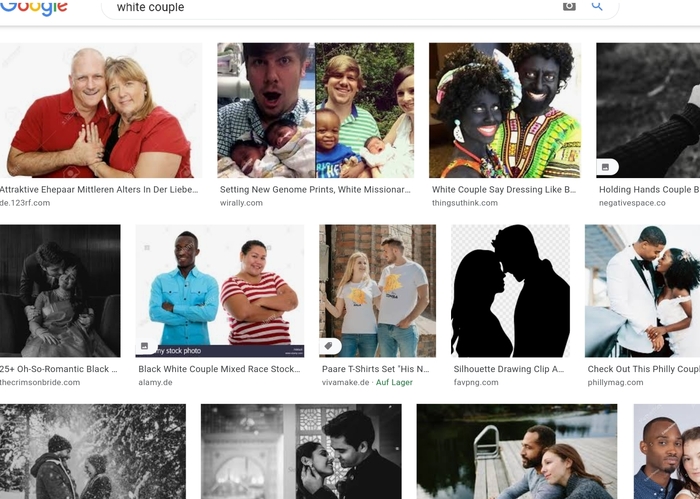Open the Setting New Genome Prints thumbnail

(315, 110)
